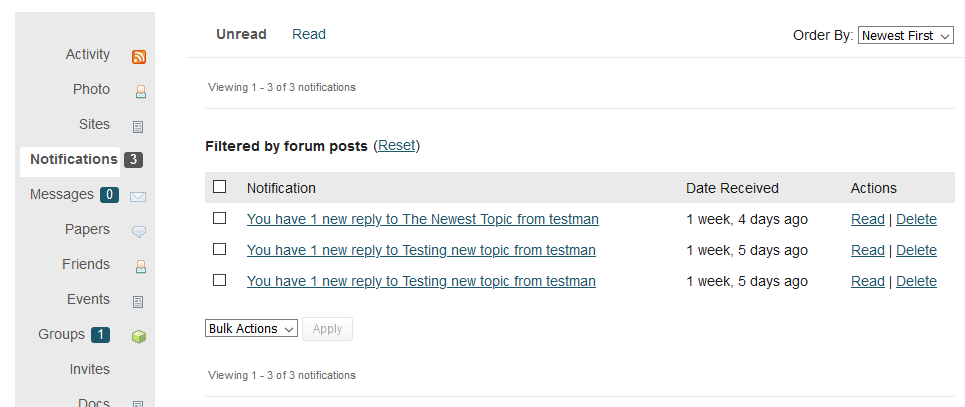
Task: Tick the checkbox for The Newest Topic notification
Action: pyautogui.click(x=219, y=218)
